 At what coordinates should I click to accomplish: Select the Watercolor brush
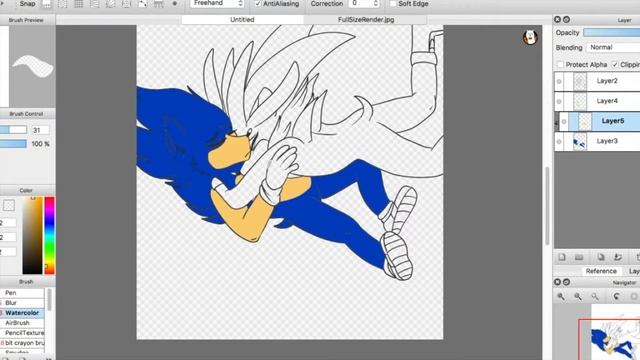pyautogui.click(x=22, y=313)
